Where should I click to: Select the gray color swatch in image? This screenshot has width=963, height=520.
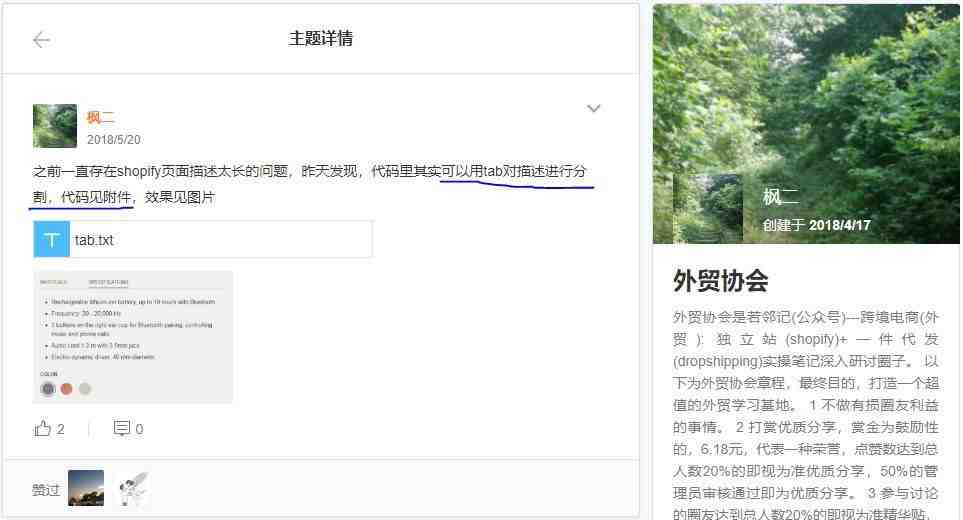point(48,389)
